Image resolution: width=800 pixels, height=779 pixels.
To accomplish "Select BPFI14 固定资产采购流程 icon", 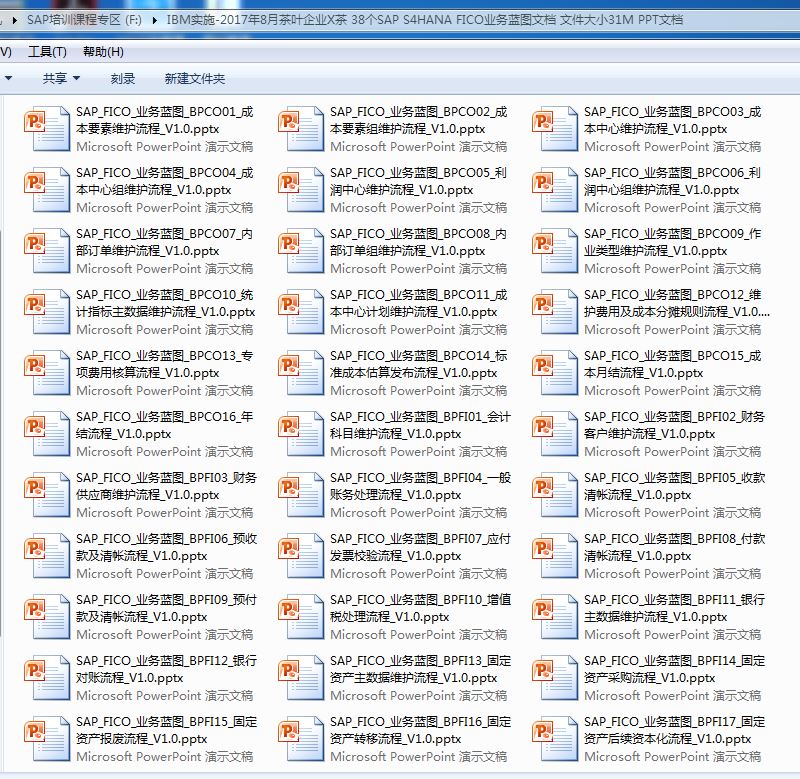I will tap(555, 677).
